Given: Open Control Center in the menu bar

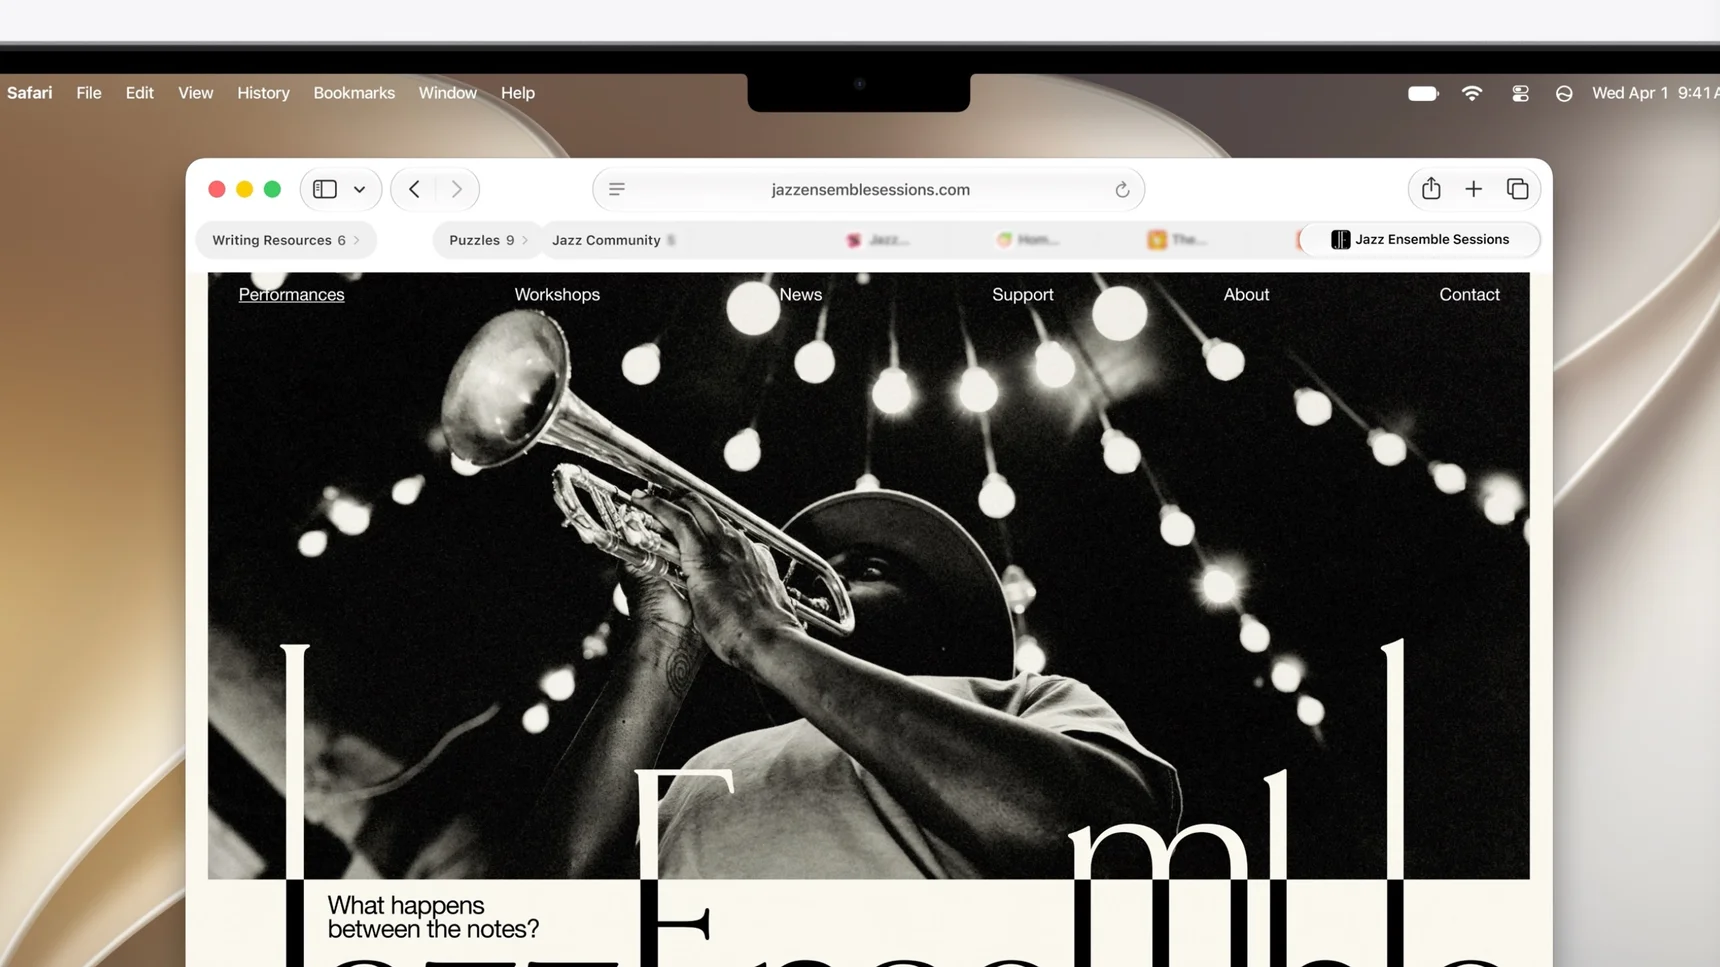Looking at the screenshot, I should coord(1520,93).
